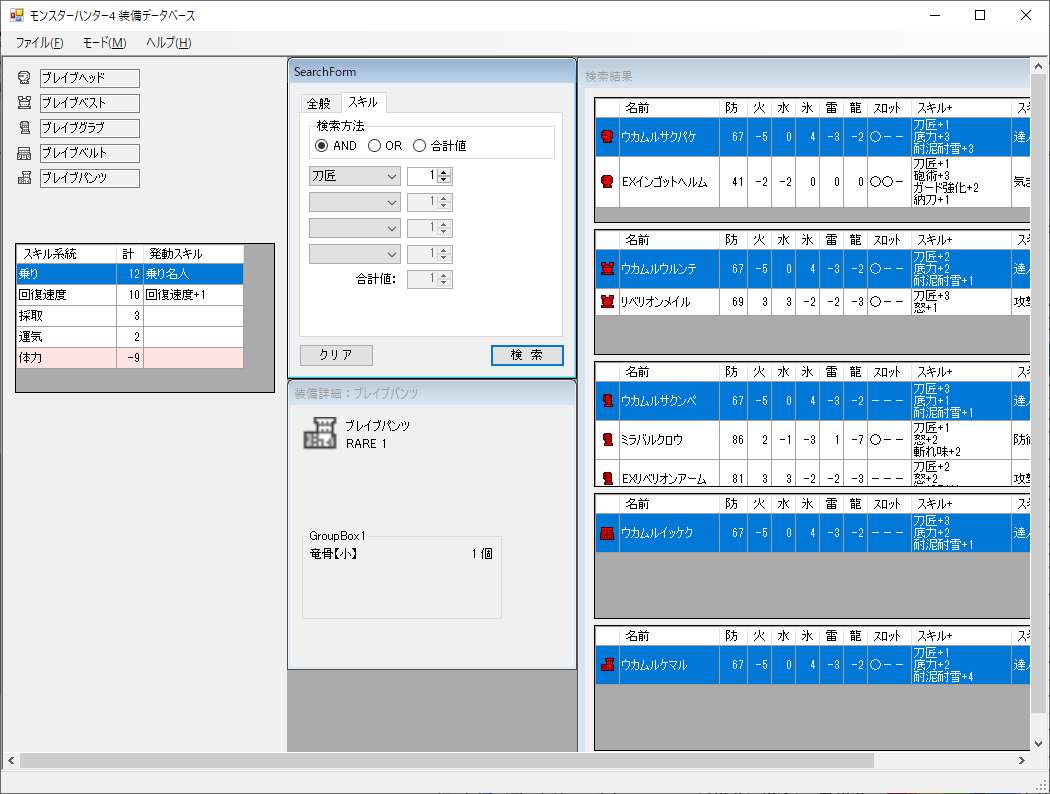
Task: Click the red helmet icon for ウカムルサクパケ
Action: (606, 137)
